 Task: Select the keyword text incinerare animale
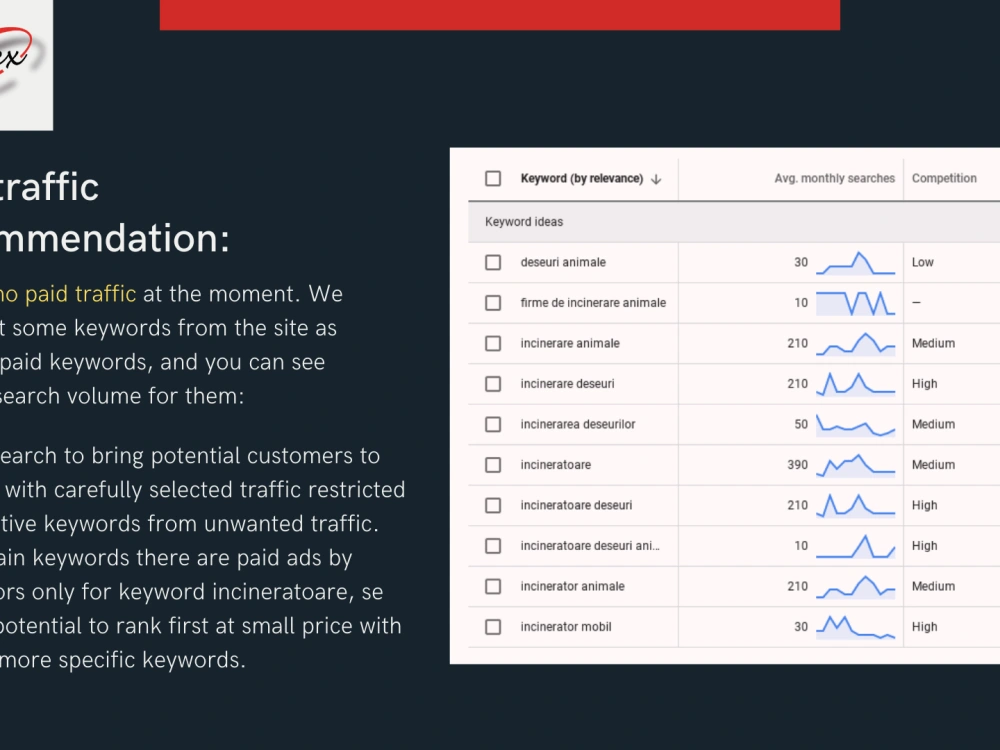coord(570,343)
